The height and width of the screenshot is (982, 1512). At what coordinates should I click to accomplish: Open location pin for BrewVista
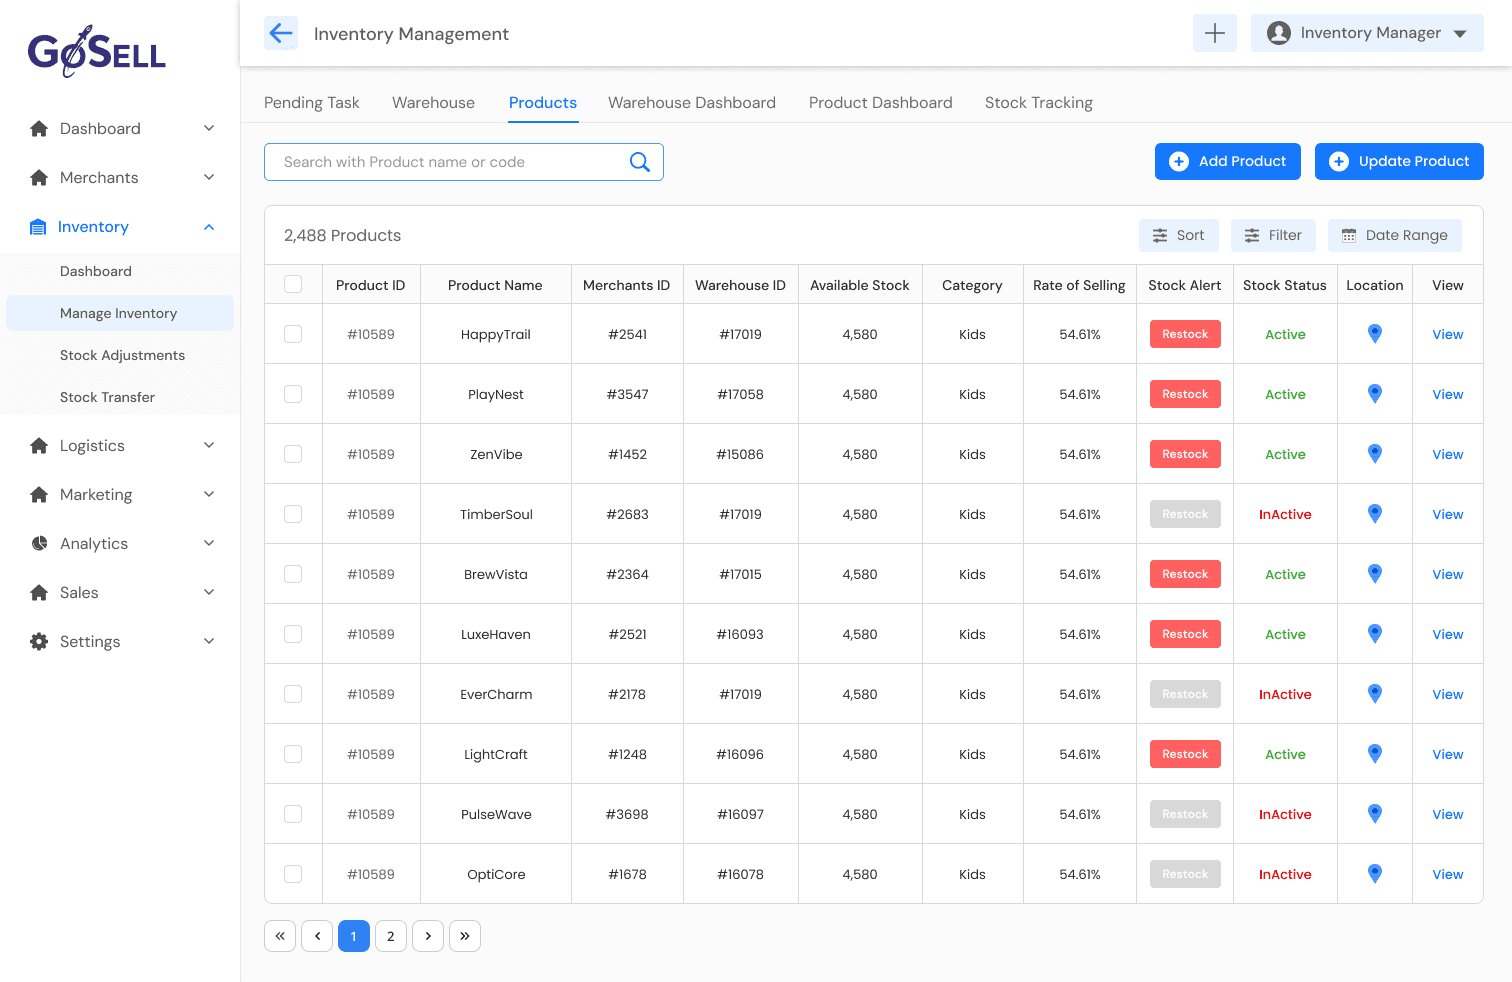1375,574
